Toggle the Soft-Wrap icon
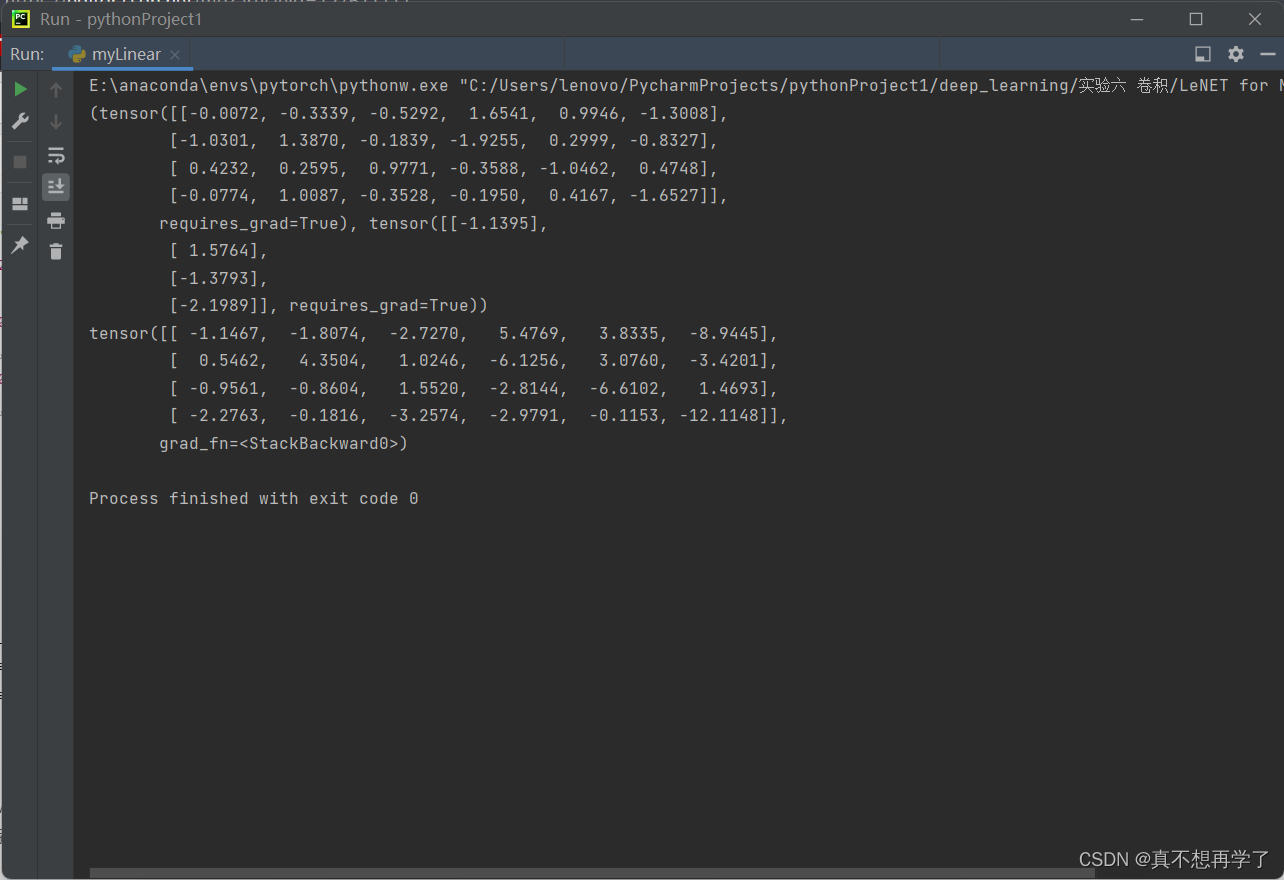 tap(56, 155)
